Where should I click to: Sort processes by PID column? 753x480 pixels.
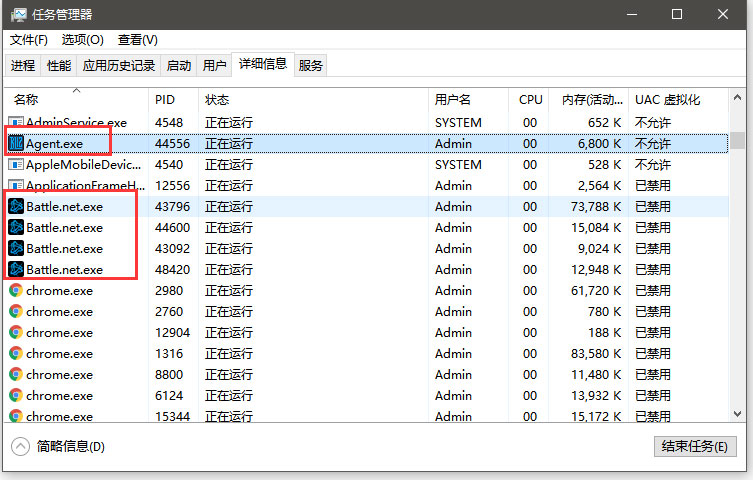tap(165, 100)
